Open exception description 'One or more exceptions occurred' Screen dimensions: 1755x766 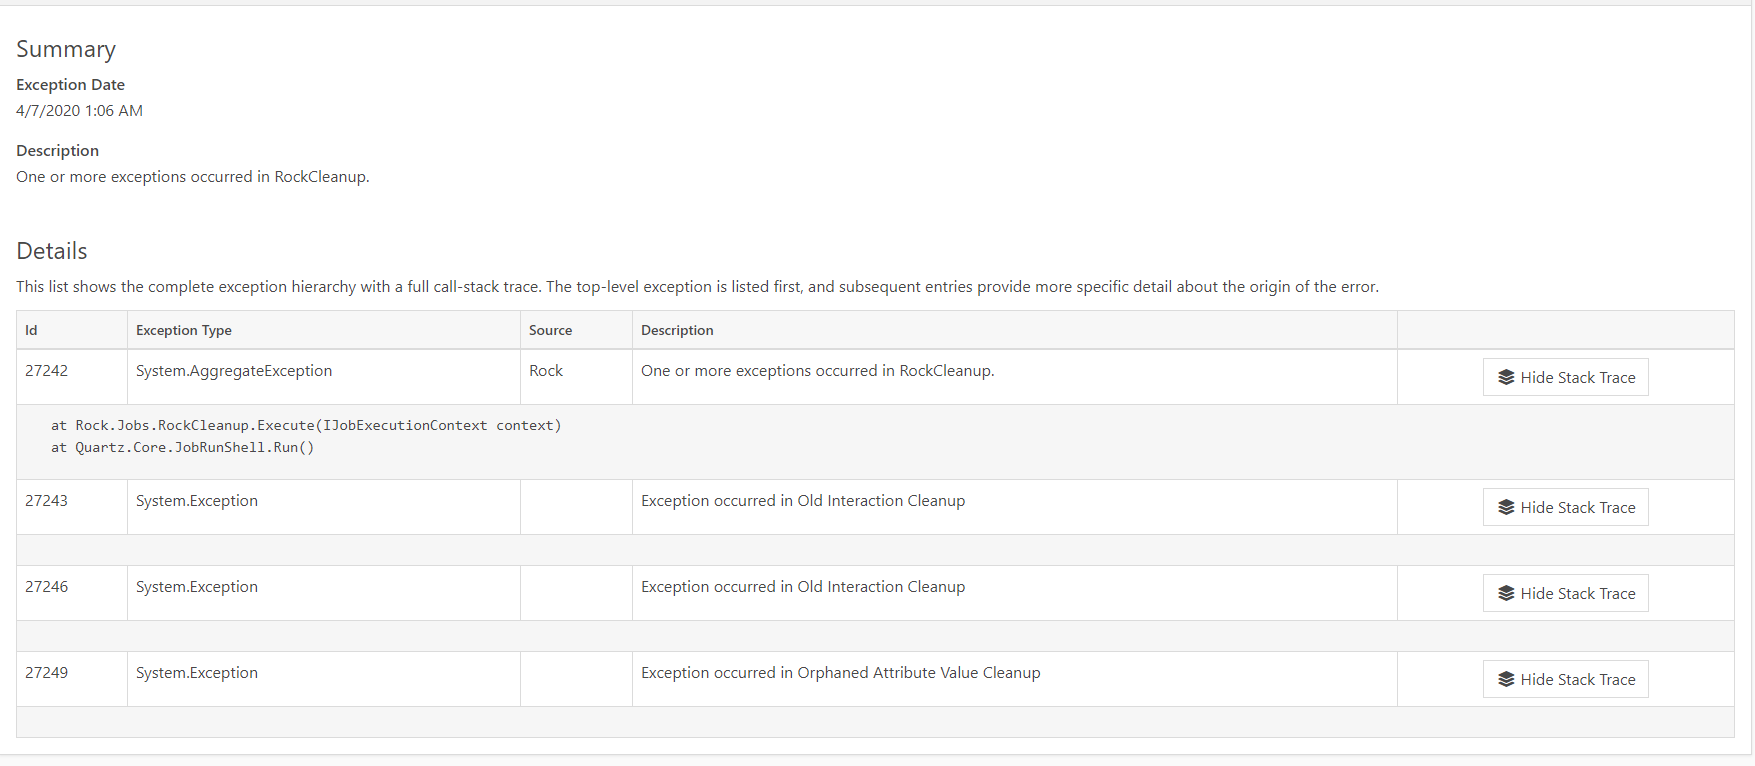[192, 176]
